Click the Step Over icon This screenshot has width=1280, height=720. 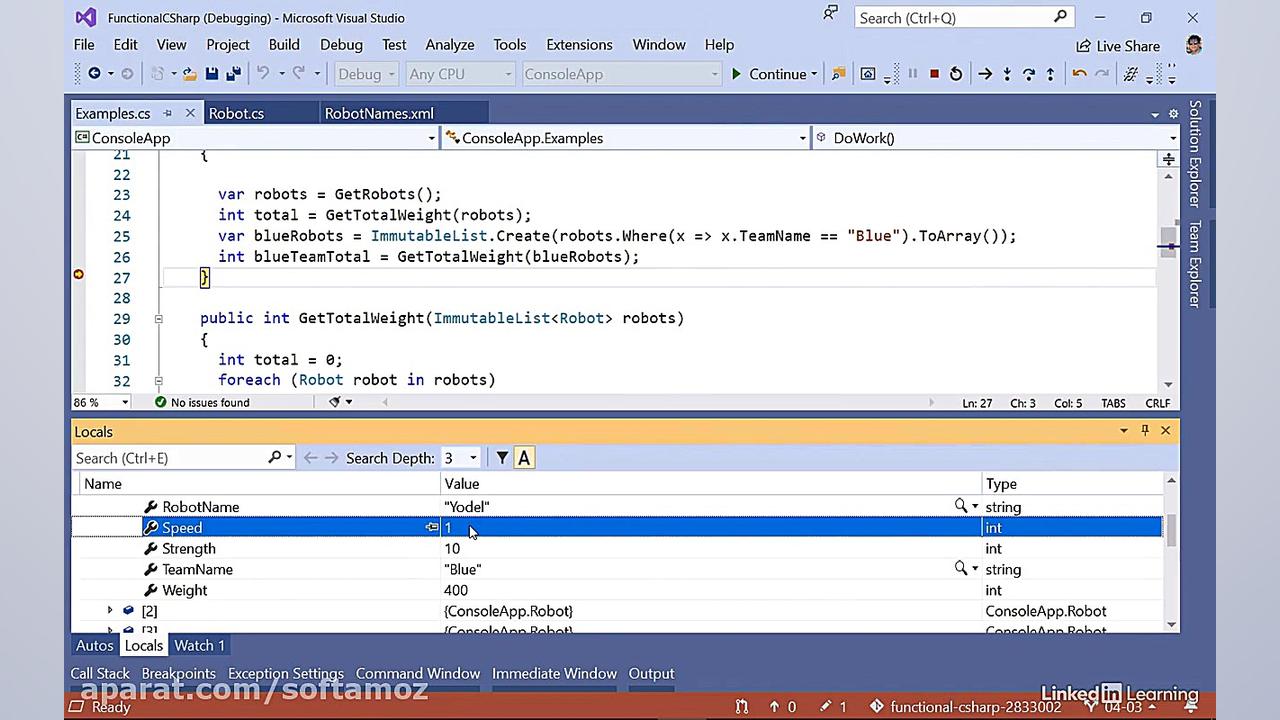[x=1029, y=74]
